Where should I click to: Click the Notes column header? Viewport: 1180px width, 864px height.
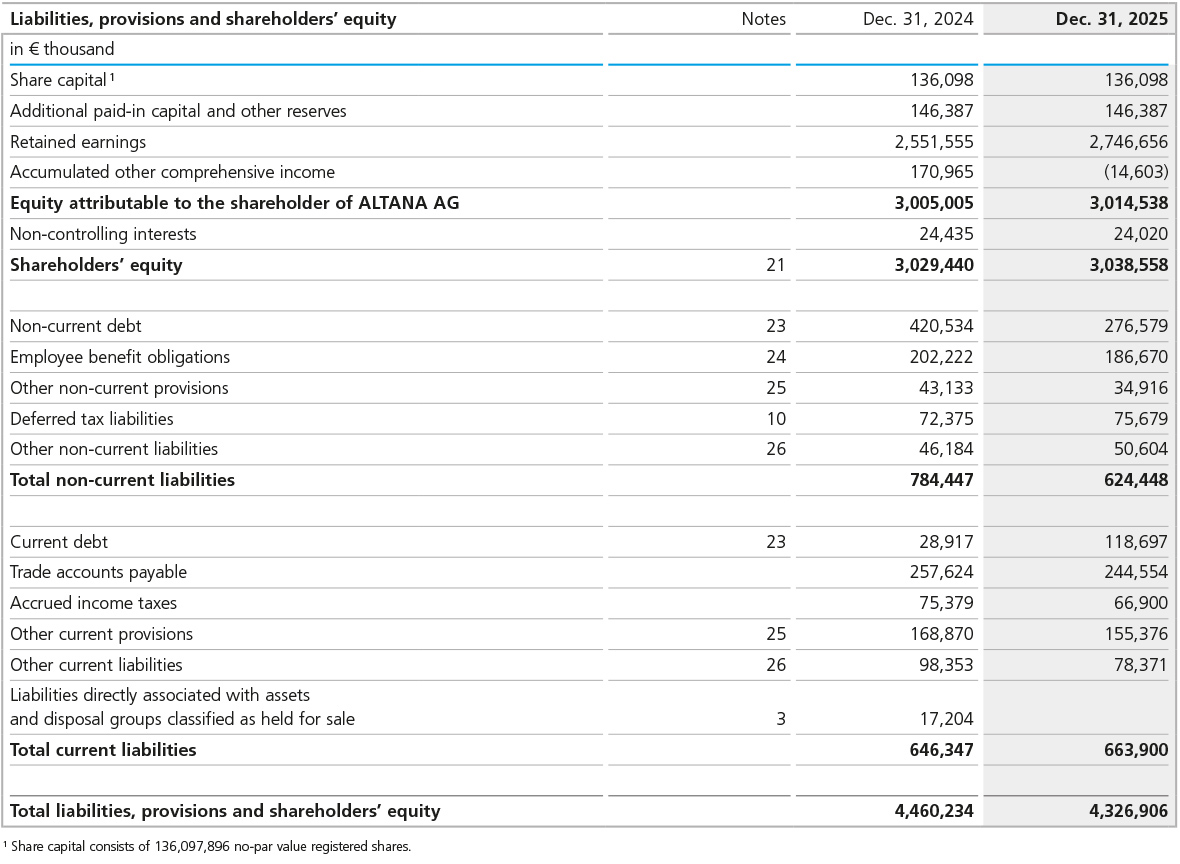click(763, 19)
